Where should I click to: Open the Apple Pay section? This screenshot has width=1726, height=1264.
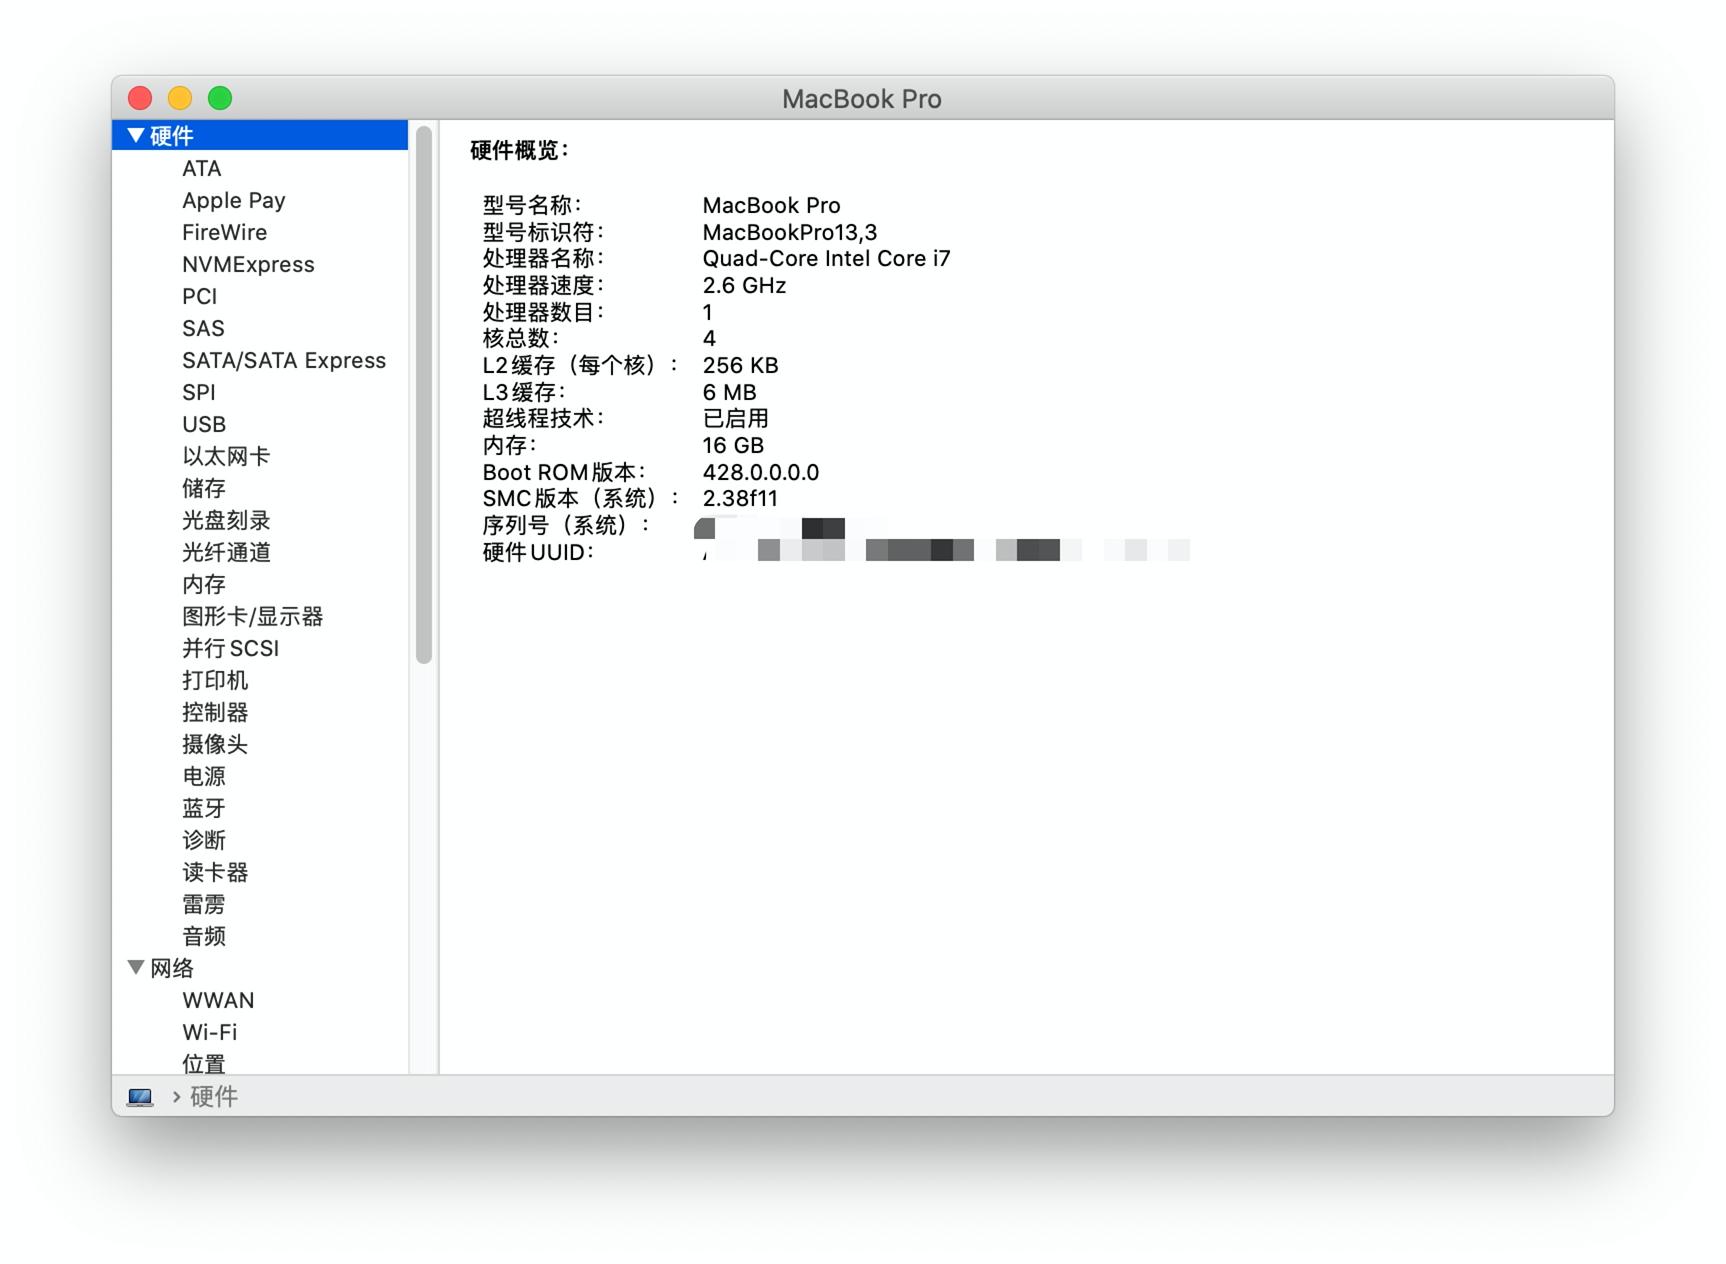pyautogui.click(x=234, y=200)
